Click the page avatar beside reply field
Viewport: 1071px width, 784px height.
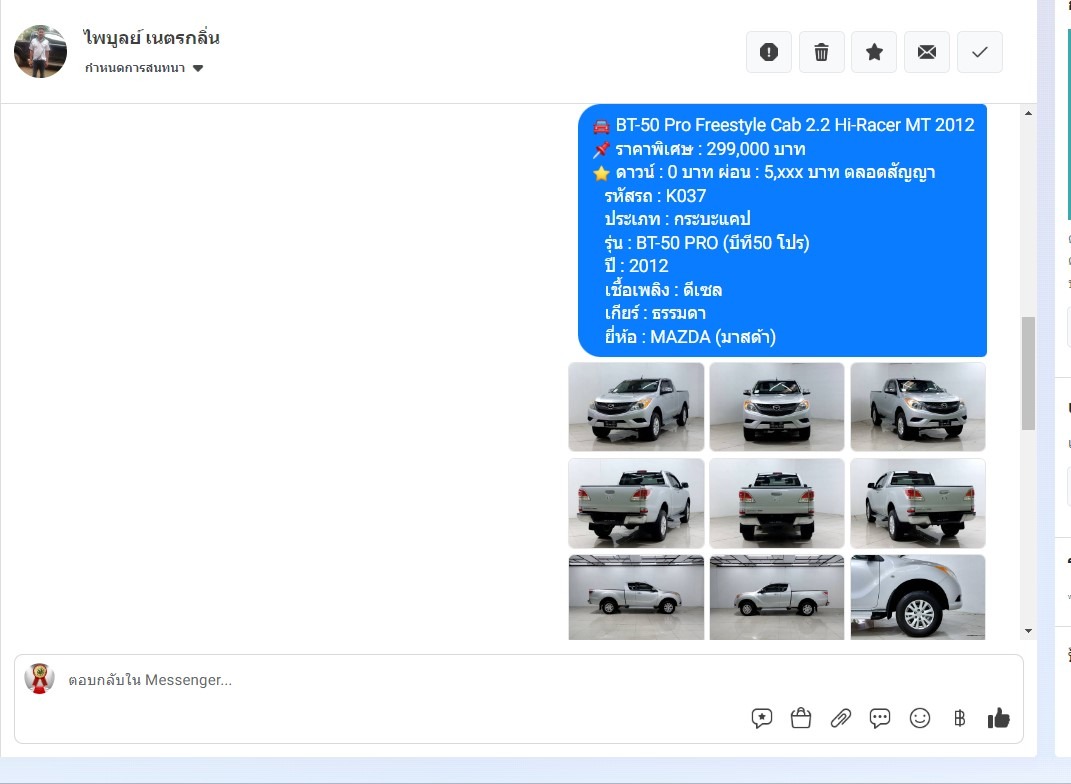coord(39,679)
